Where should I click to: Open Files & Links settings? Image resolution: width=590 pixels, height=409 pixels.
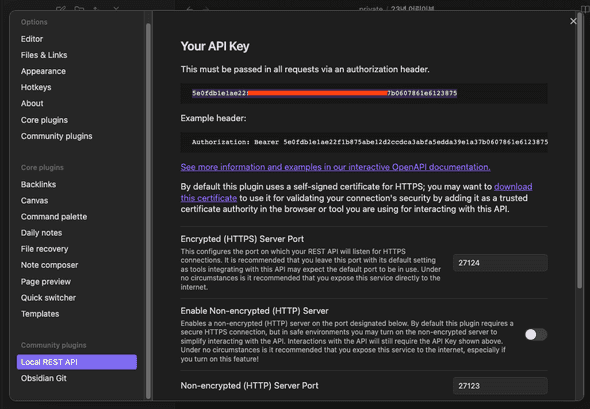(44, 55)
